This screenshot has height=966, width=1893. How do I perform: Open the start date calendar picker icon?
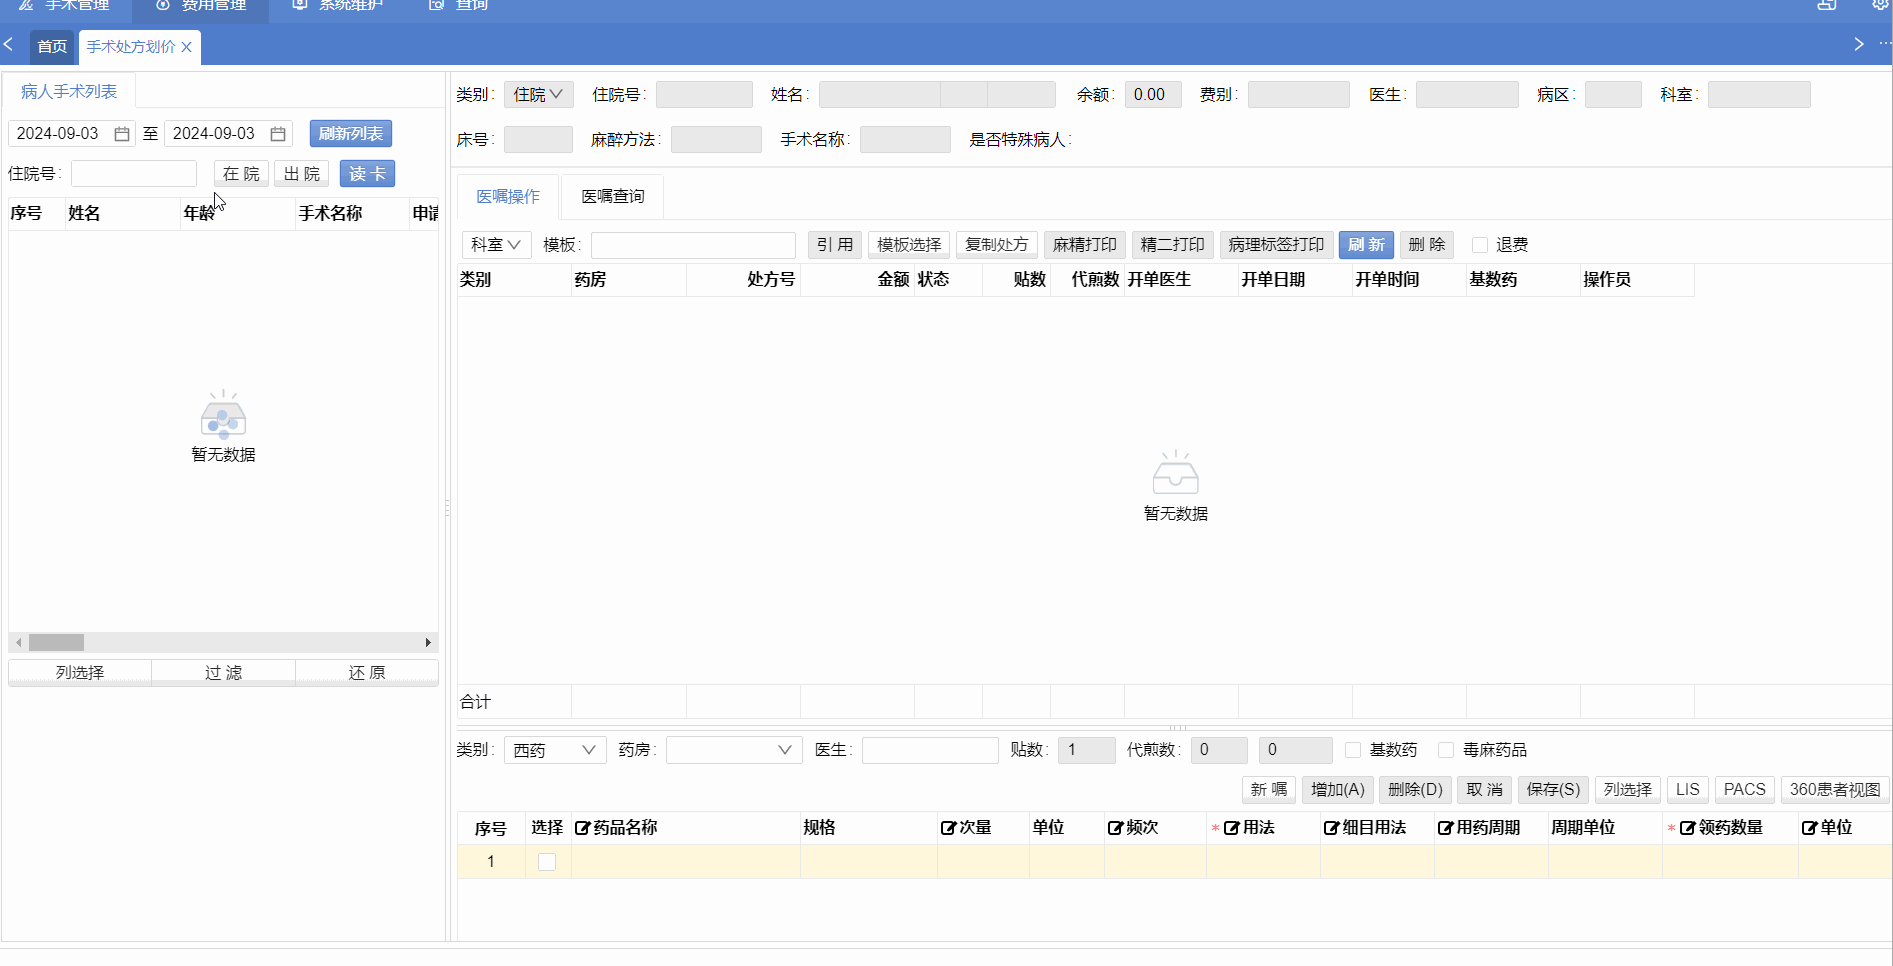(122, 134)
